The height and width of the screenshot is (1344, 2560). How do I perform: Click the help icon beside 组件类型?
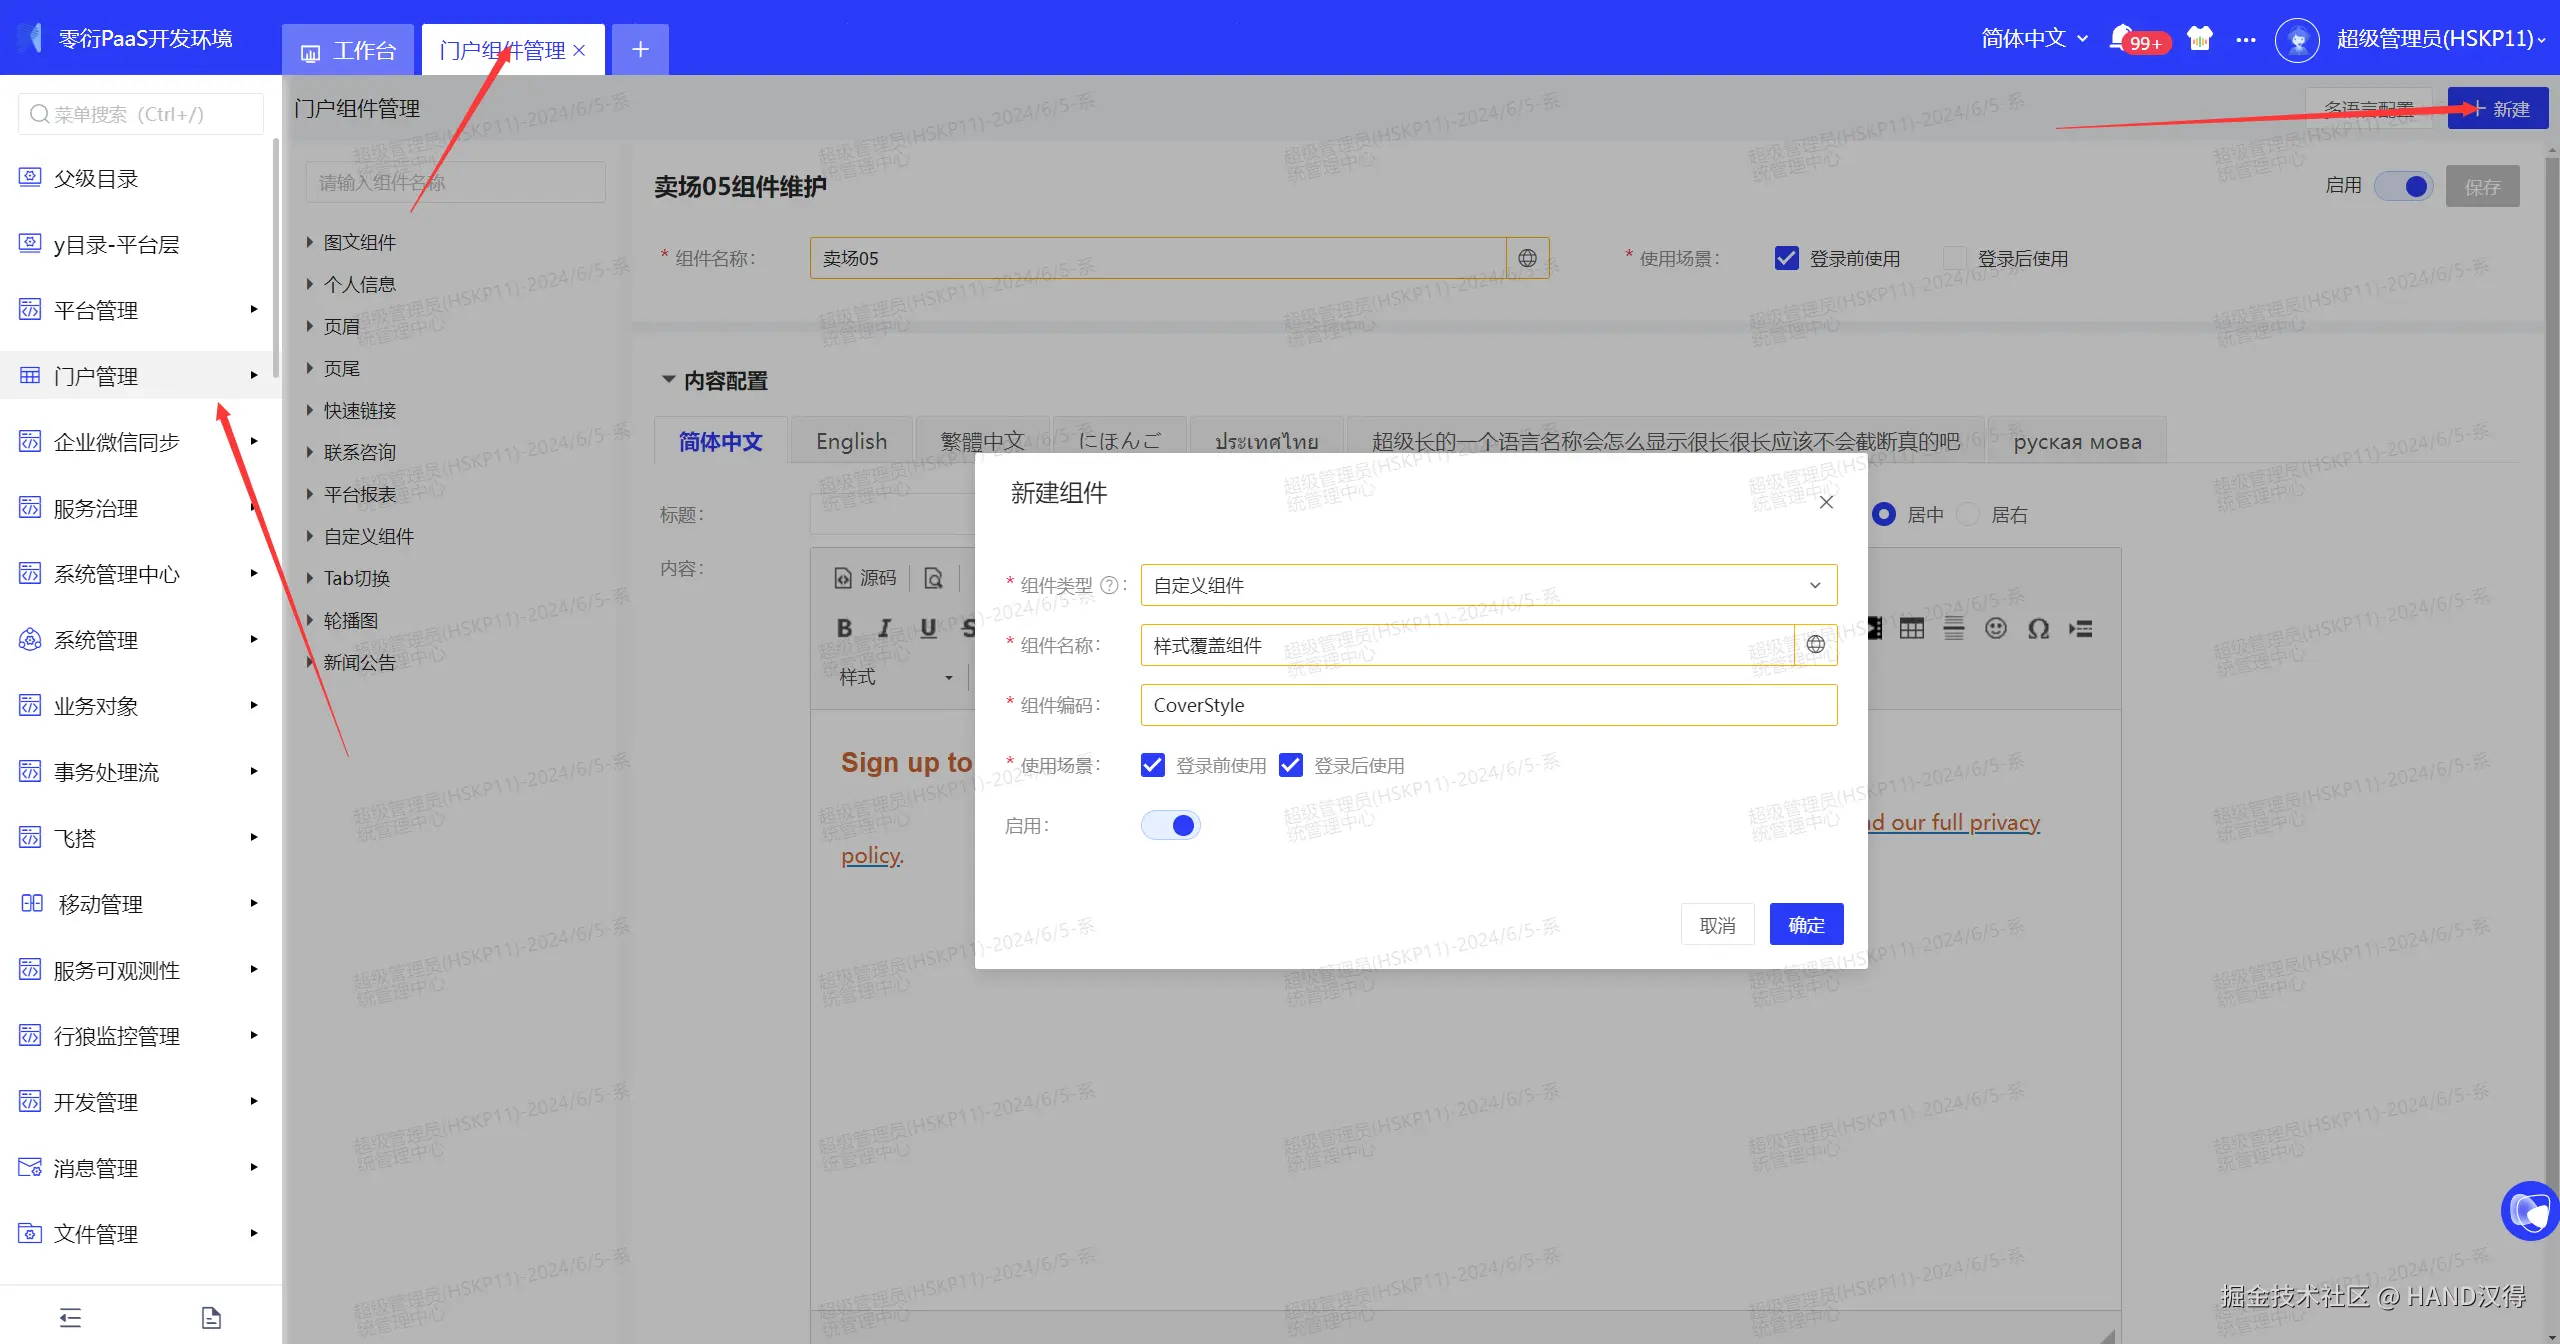1109,586
